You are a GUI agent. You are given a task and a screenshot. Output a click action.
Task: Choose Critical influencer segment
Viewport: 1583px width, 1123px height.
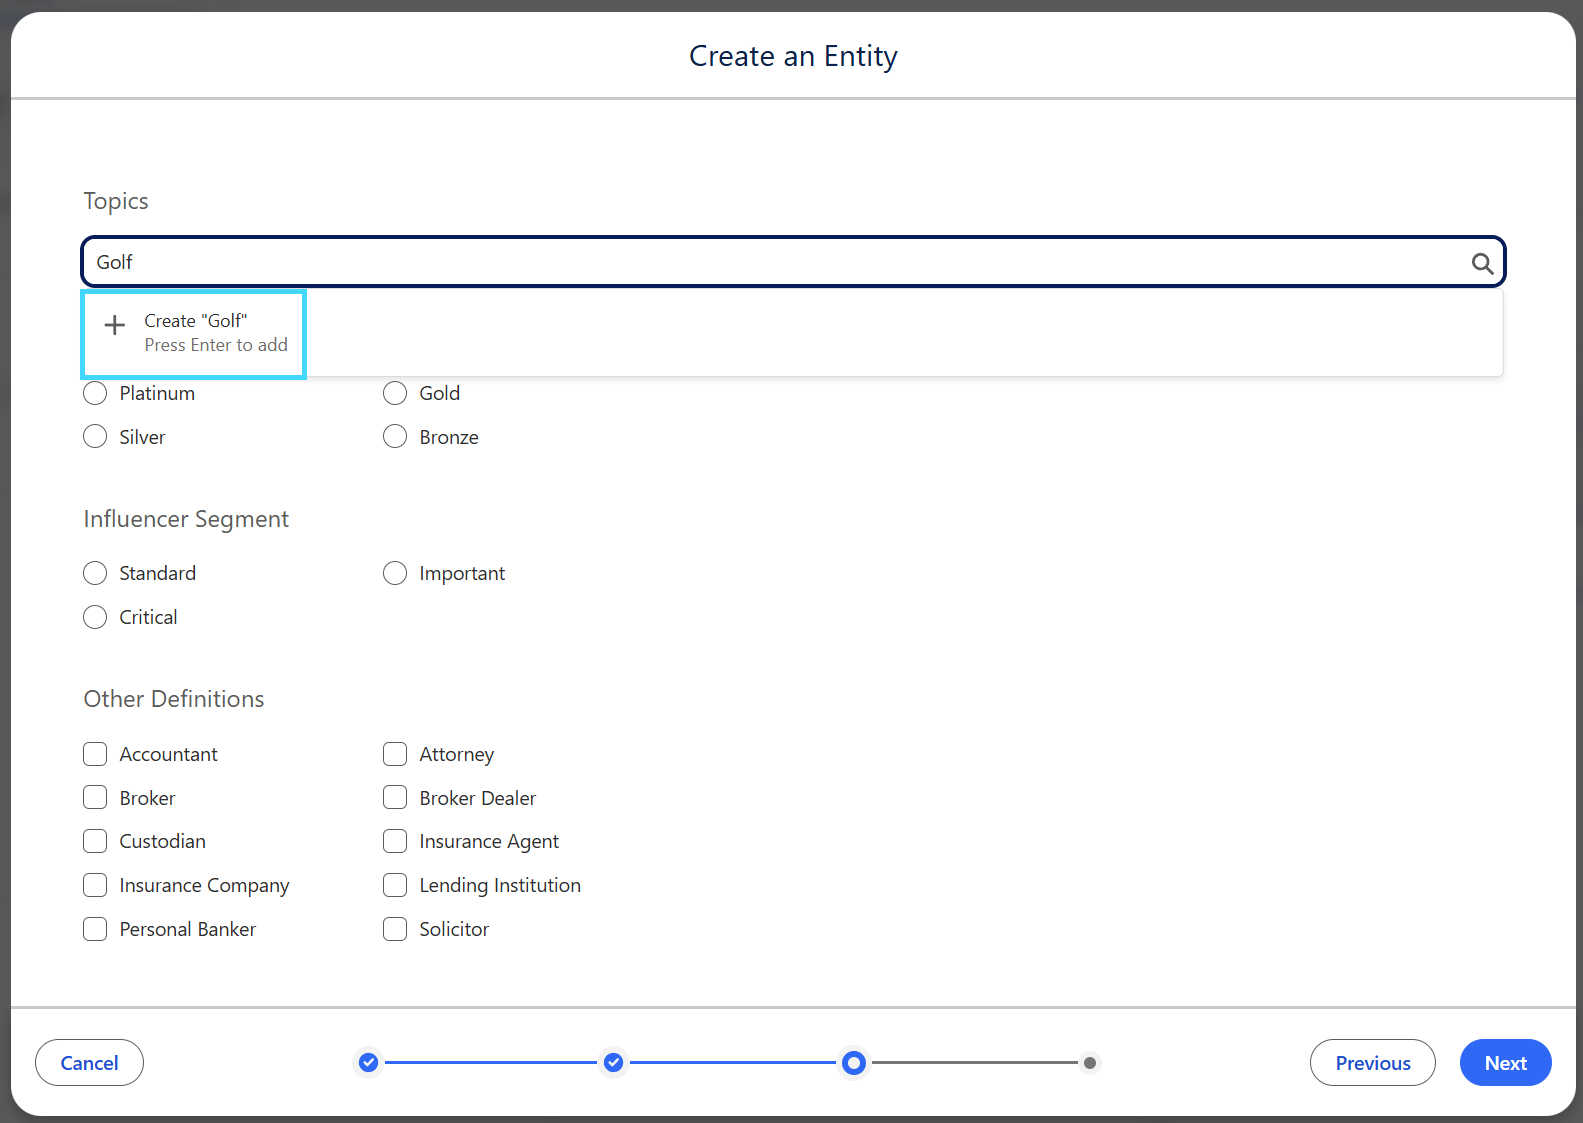(95, 617)
